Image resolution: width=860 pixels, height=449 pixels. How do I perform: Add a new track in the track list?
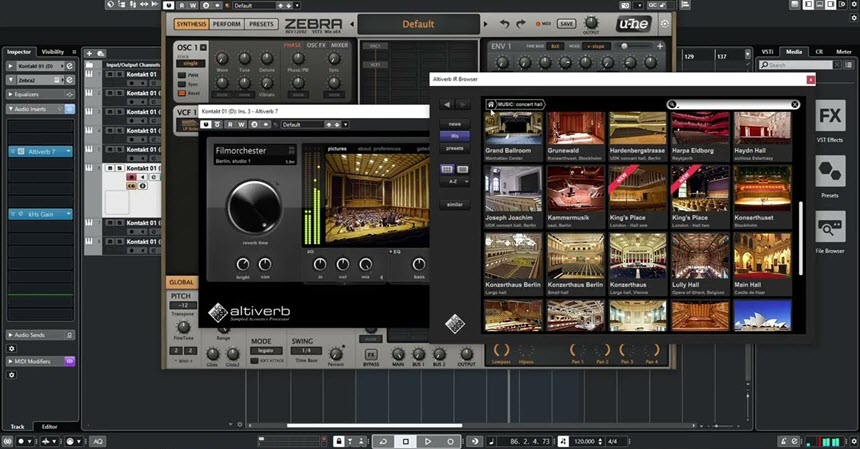click(x=89, y=53)
